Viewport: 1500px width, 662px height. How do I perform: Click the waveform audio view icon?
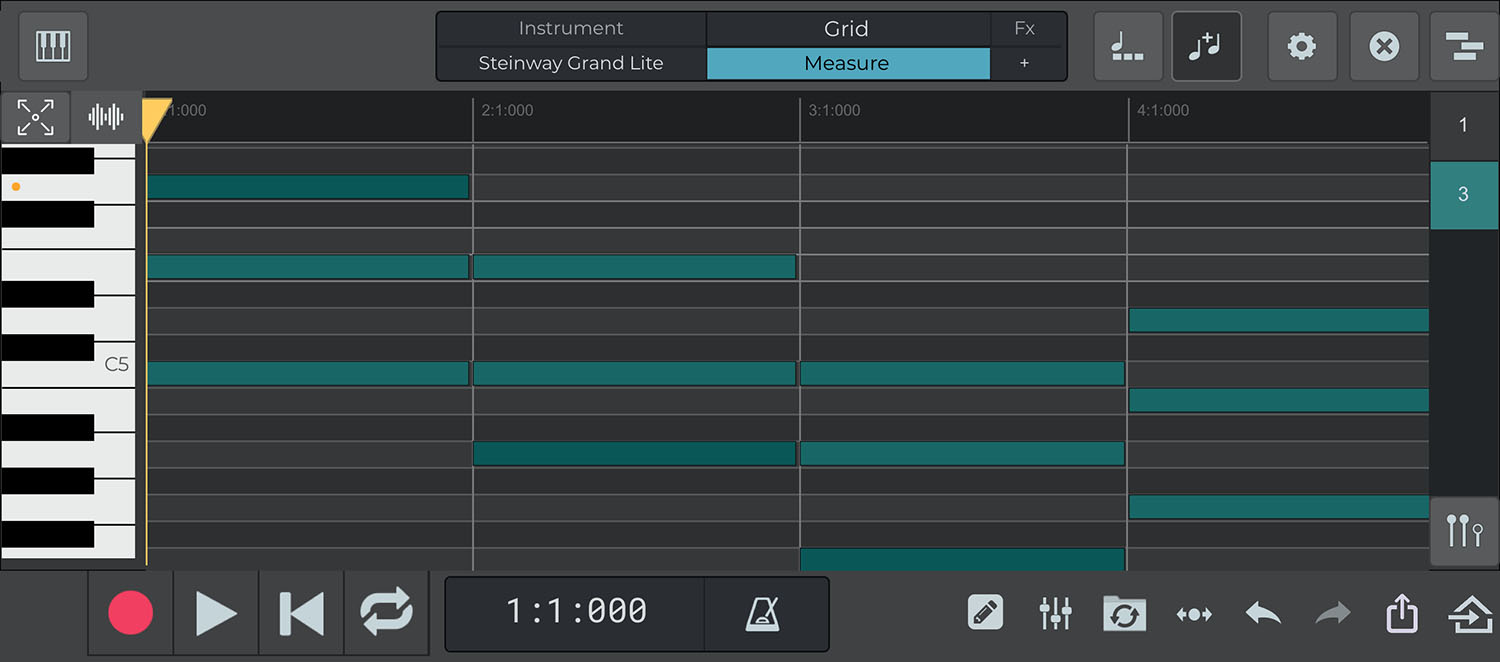(x=106, y=117)
